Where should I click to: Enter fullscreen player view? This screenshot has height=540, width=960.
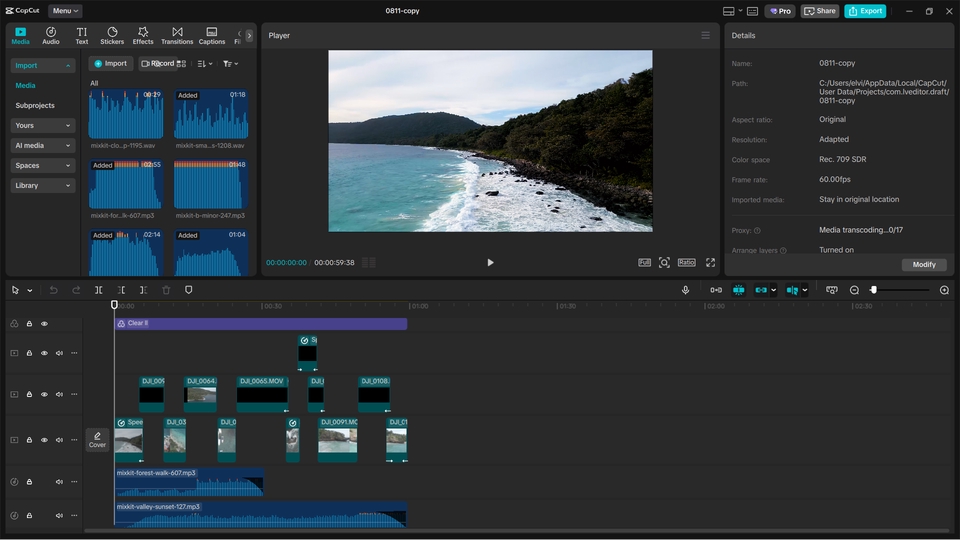tap(710, 263)
